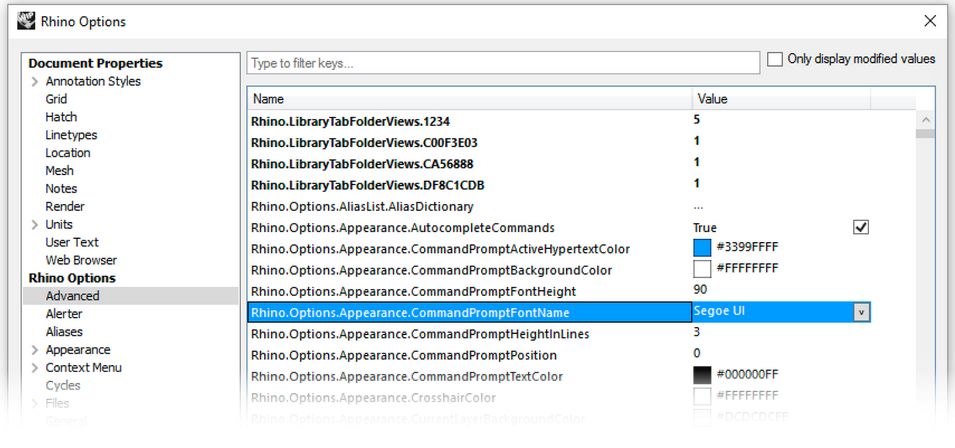
Task: Click the LibraryTabFolderViews.1234 value 5
Action: (x=696, y=119)
